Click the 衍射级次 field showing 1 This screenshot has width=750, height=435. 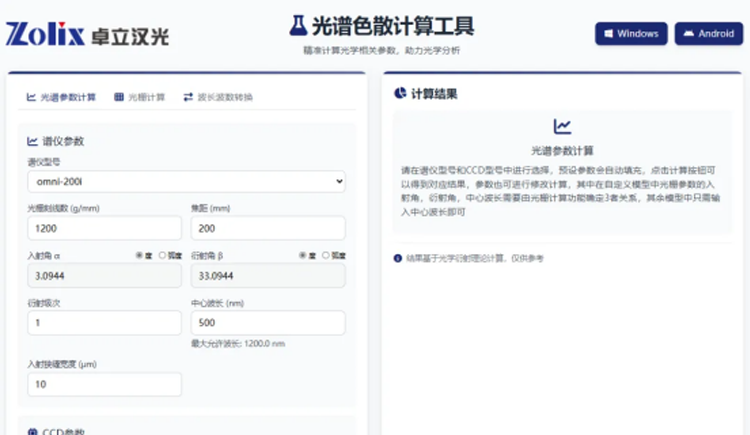[104, 323]
